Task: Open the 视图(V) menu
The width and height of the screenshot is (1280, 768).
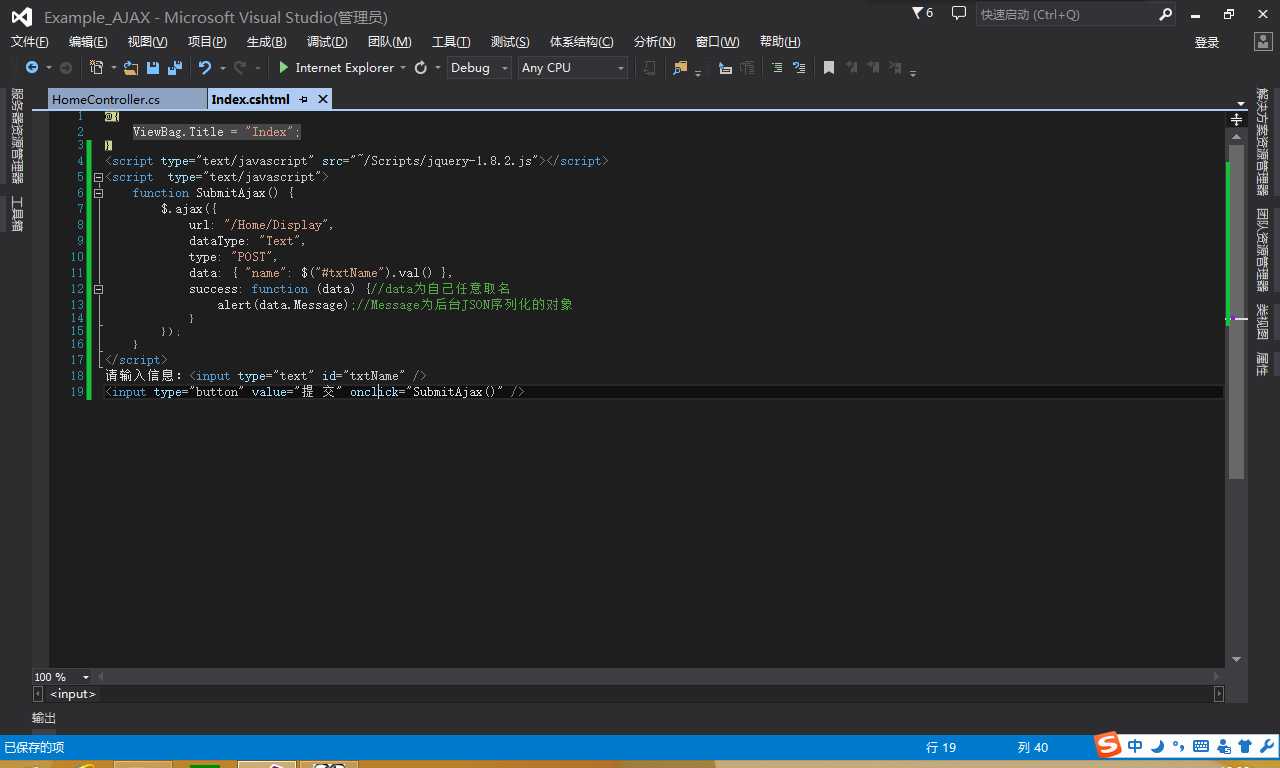Action: pyautogui.click(x=147, y=41)
